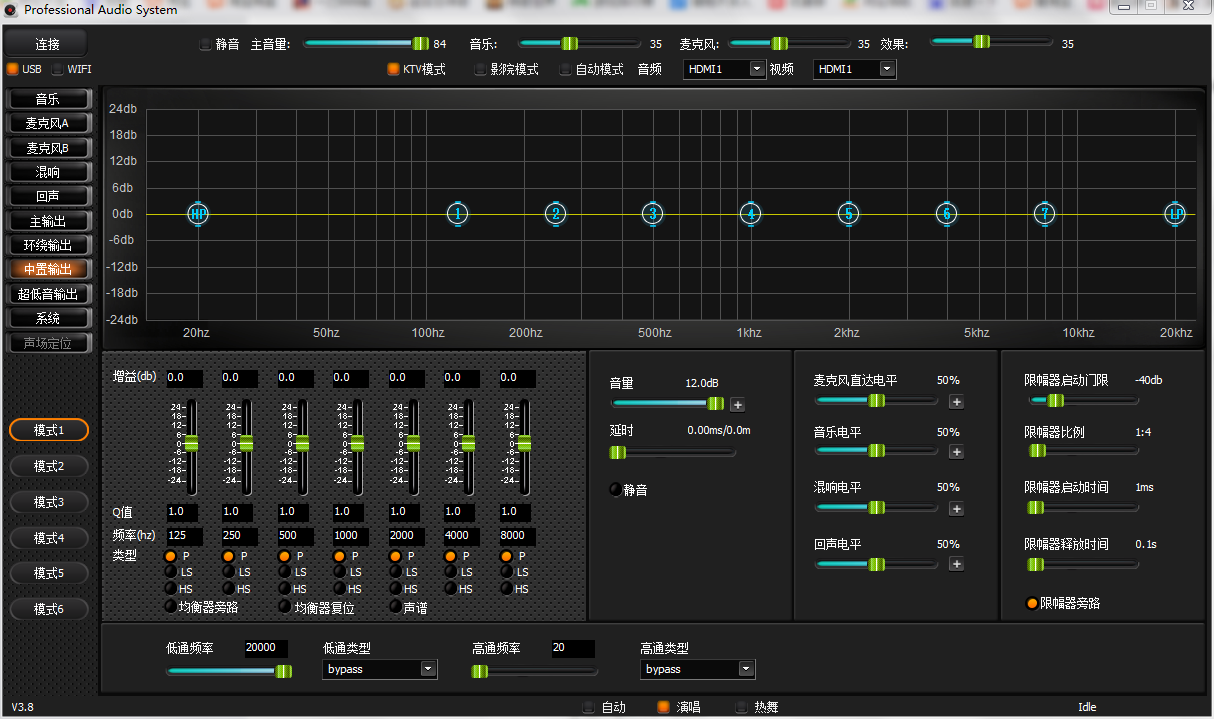Screen dimensions: 1214x719
Task: Click the 限幅器比例 ratio slider
Action: [x=1084, y=451]
